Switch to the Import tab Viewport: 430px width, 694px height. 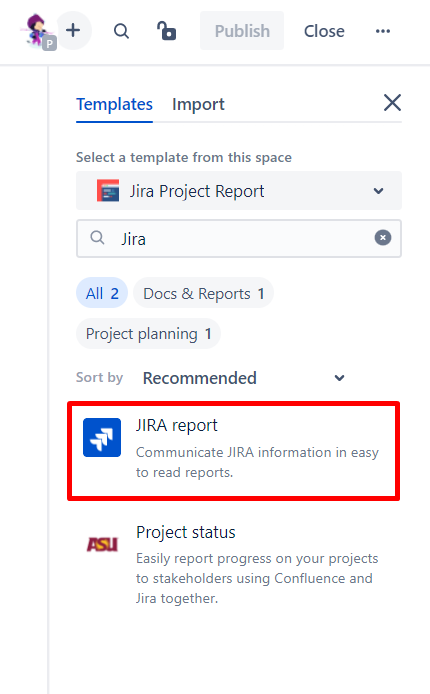coord(198,104)
